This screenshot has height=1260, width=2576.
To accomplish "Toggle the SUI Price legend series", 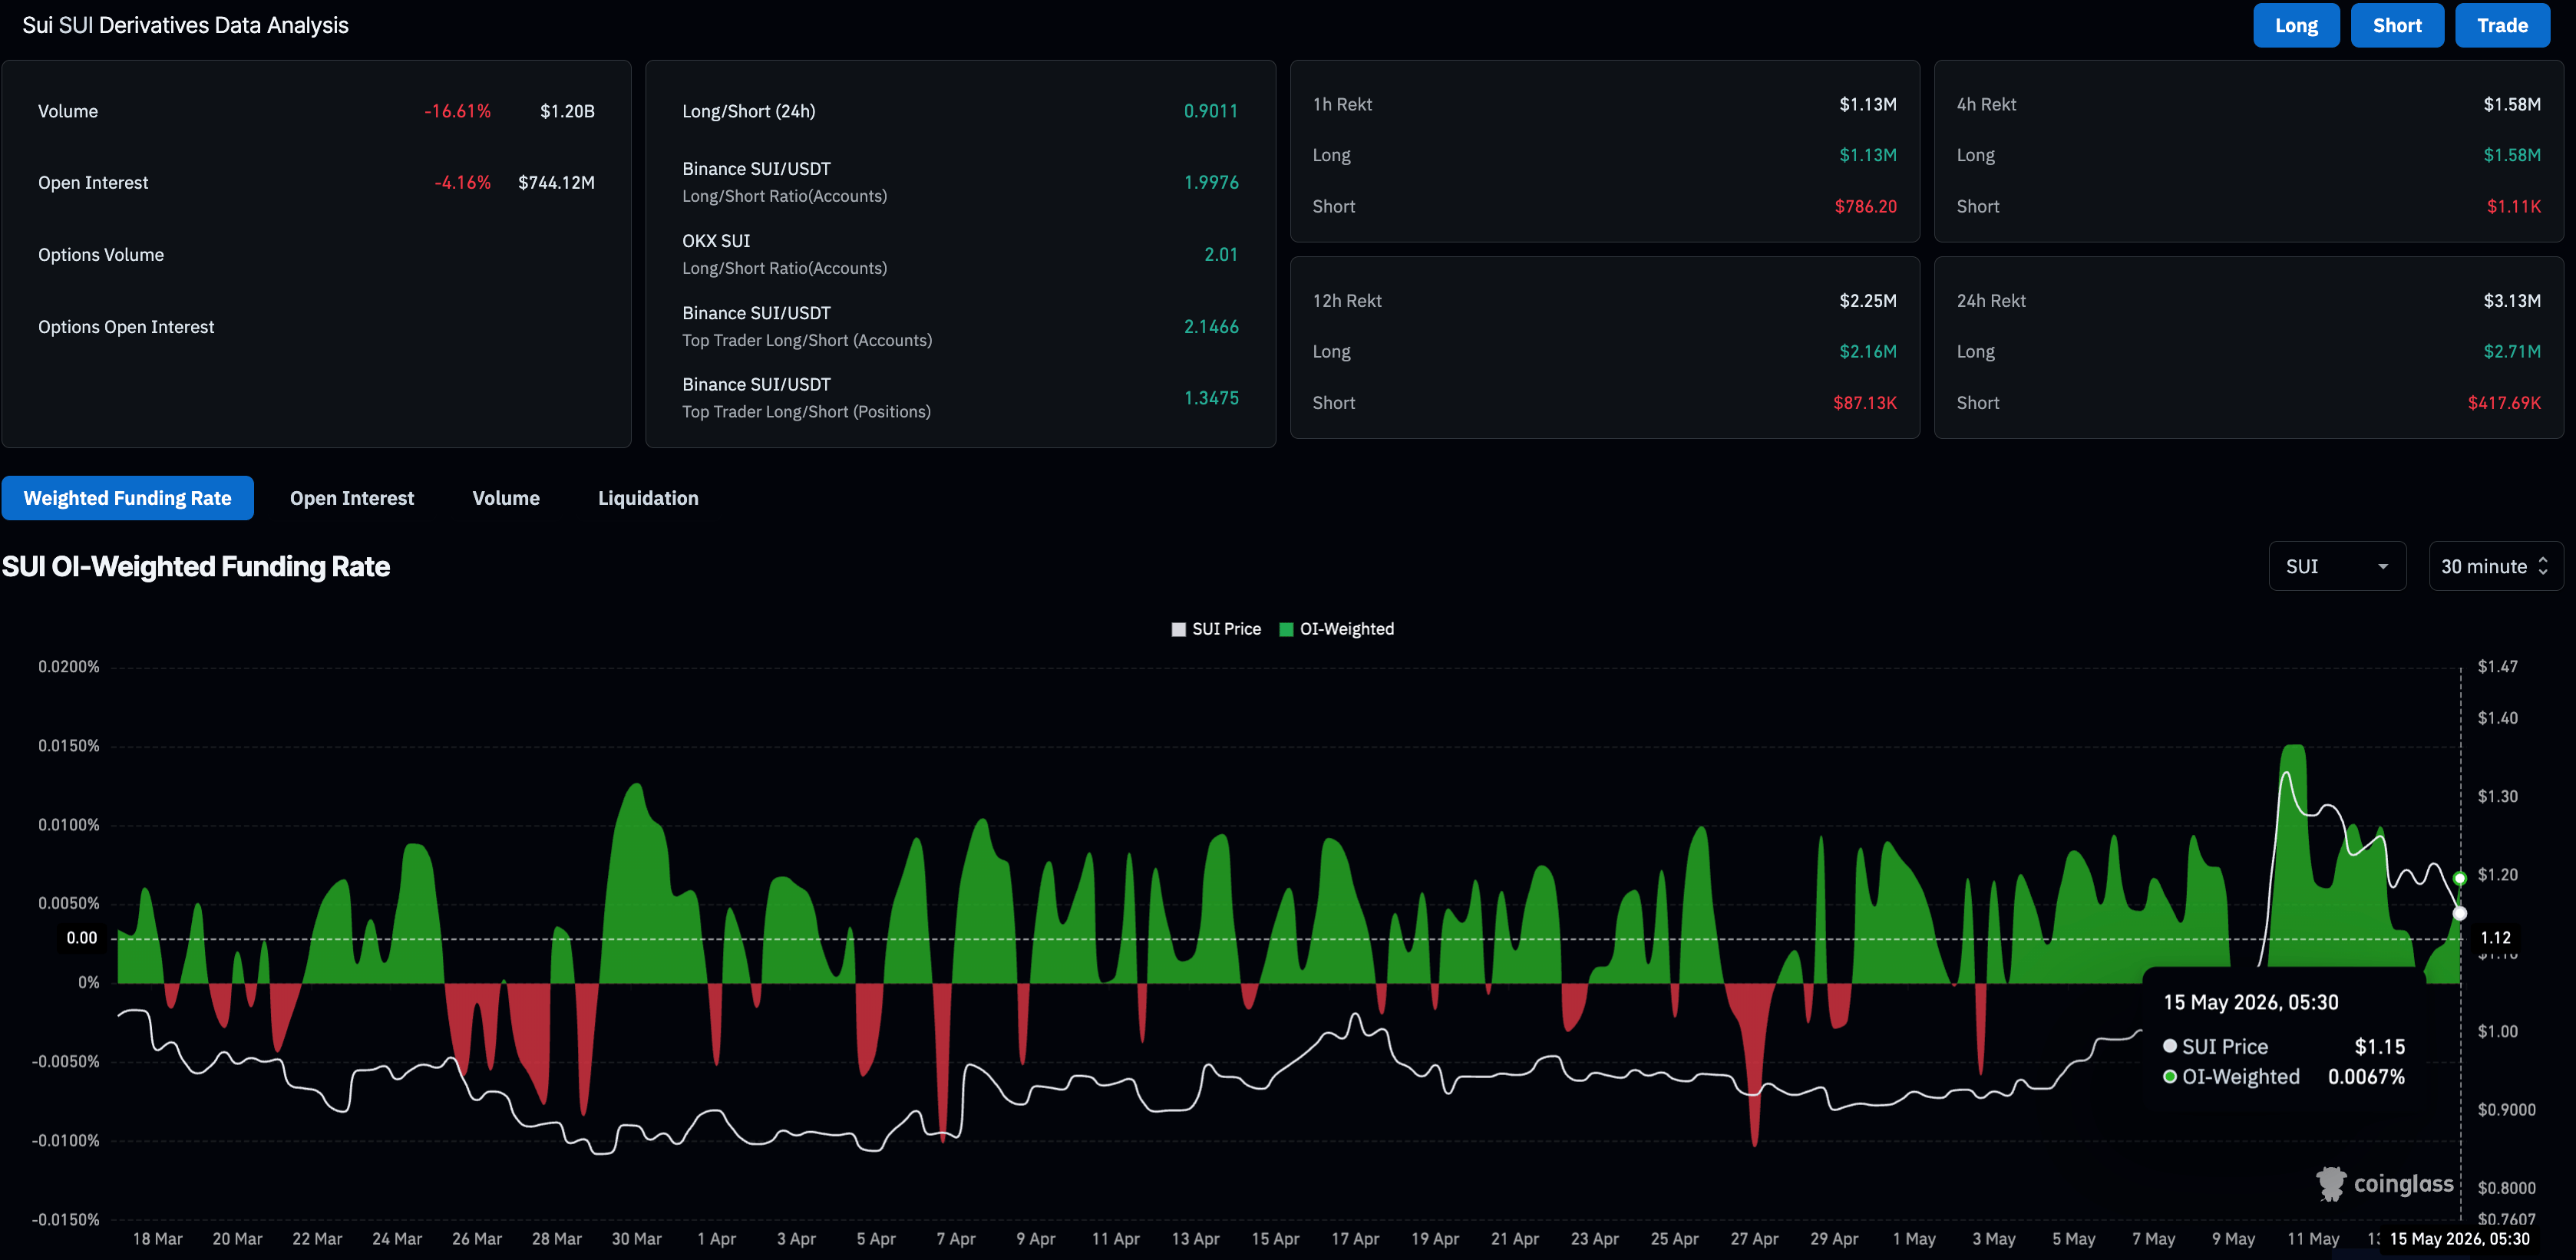I will (1216, 629).
